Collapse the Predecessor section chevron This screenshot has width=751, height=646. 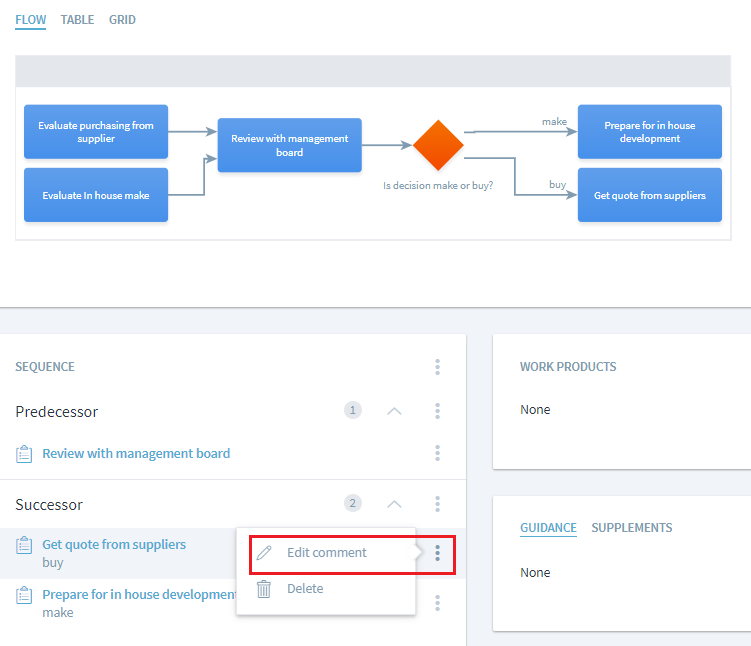tap(394, 411)
